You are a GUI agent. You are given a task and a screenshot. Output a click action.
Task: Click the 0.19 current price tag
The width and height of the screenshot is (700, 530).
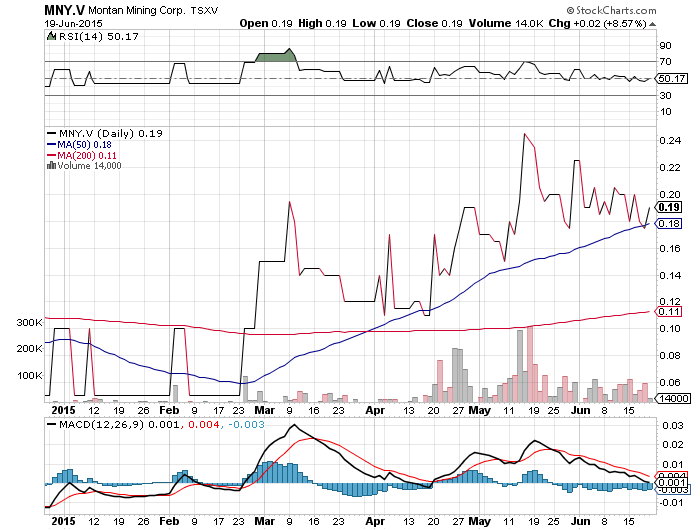(668, 207)
